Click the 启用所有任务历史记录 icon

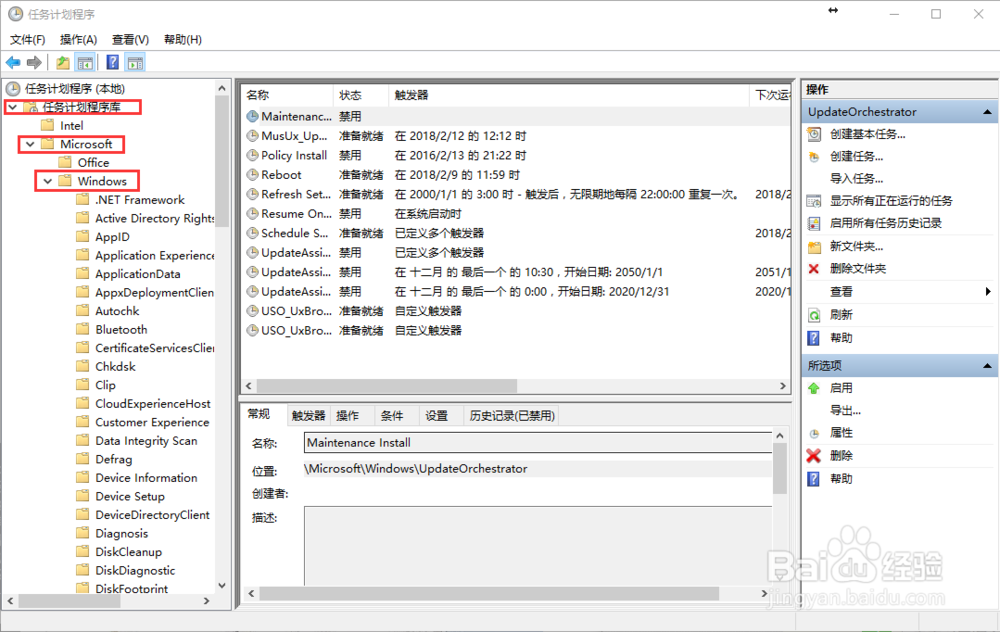(814, 223)
